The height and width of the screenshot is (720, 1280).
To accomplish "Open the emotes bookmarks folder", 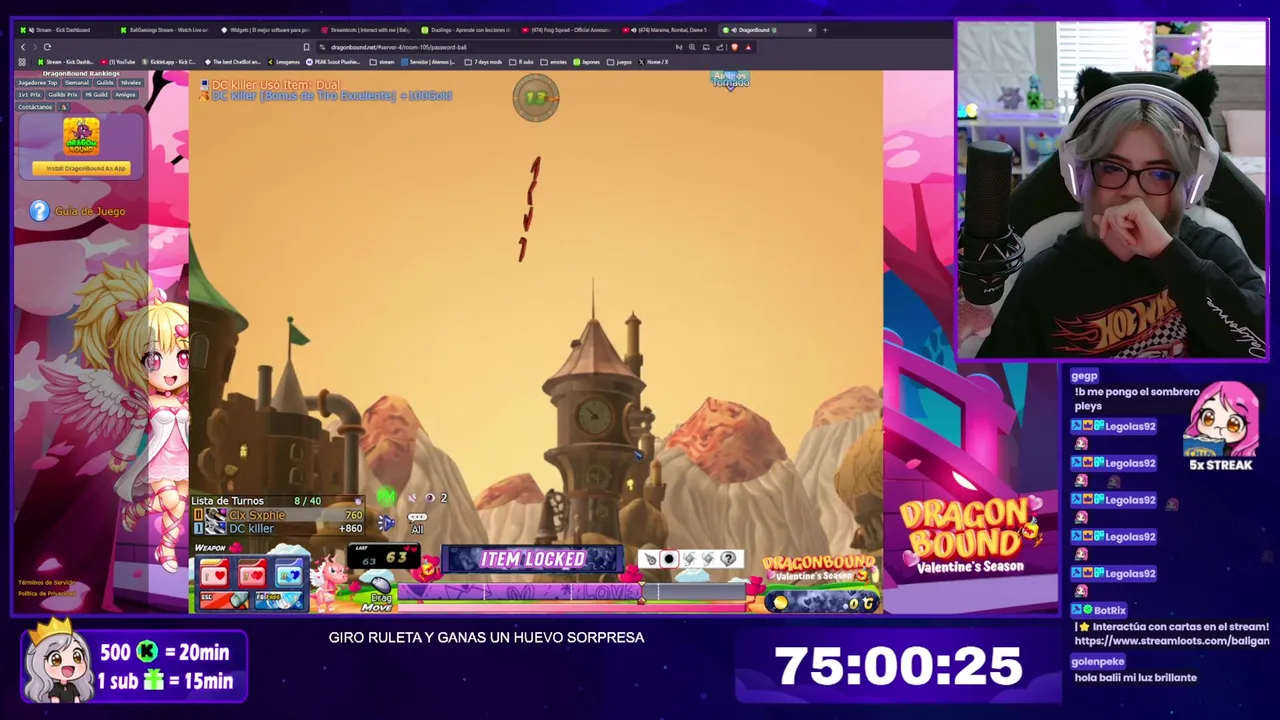I will (553, 62).
